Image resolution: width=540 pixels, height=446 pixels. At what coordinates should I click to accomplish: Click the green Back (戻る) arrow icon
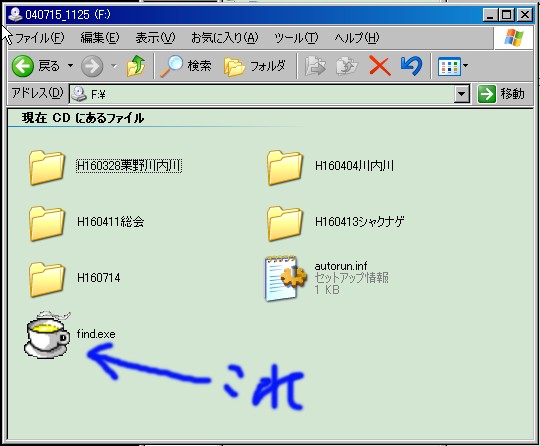23,66
